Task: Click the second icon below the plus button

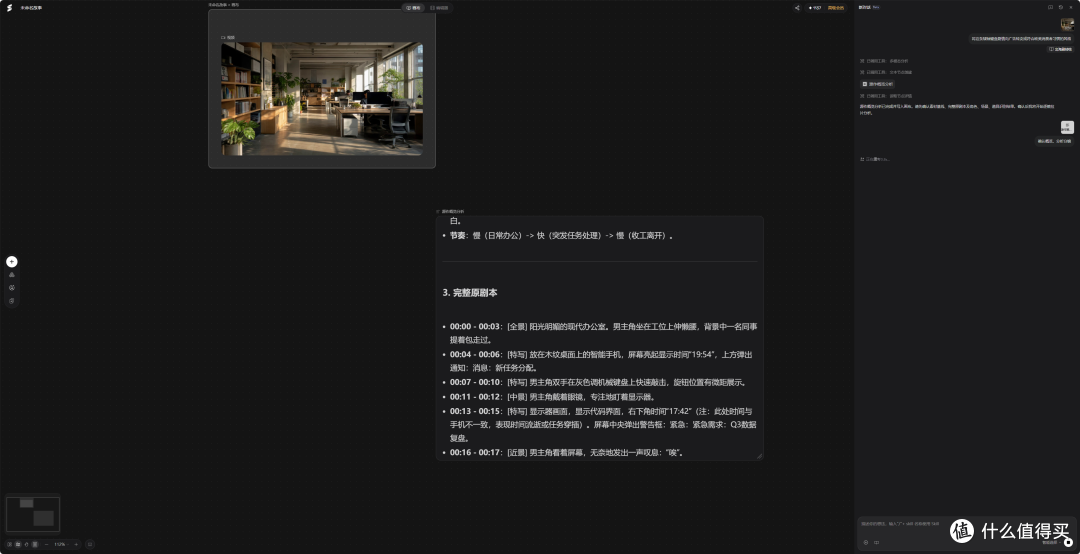Action: pyautogui.click(x=12, y=287)
